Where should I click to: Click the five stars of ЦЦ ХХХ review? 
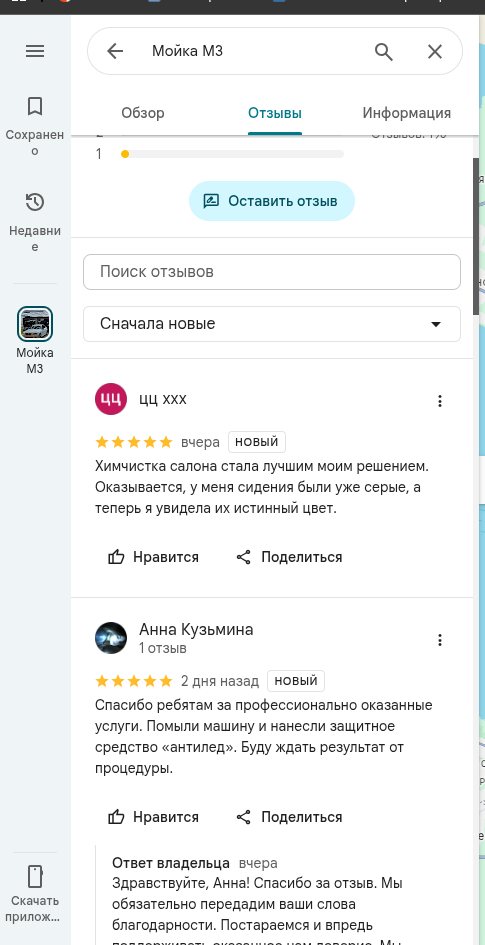coord(134,442)
